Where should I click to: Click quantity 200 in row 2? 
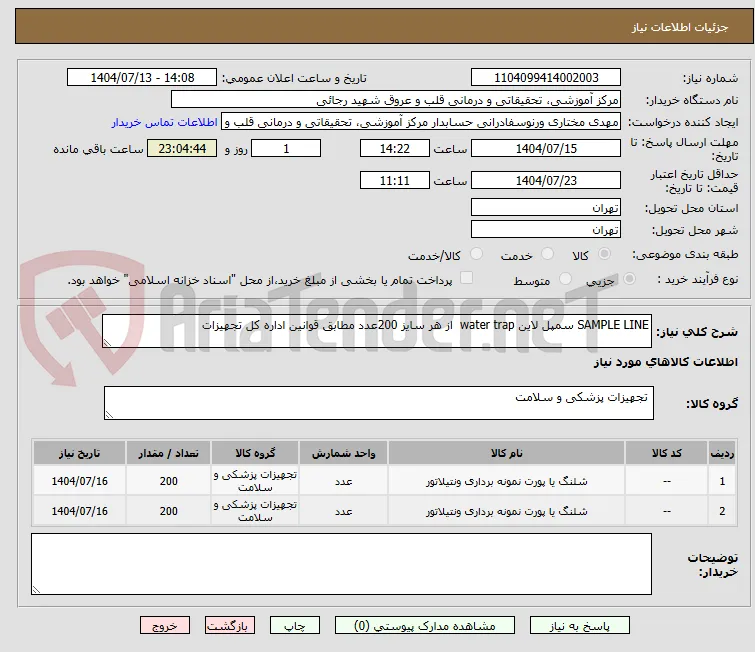click(x=169, y=511)
